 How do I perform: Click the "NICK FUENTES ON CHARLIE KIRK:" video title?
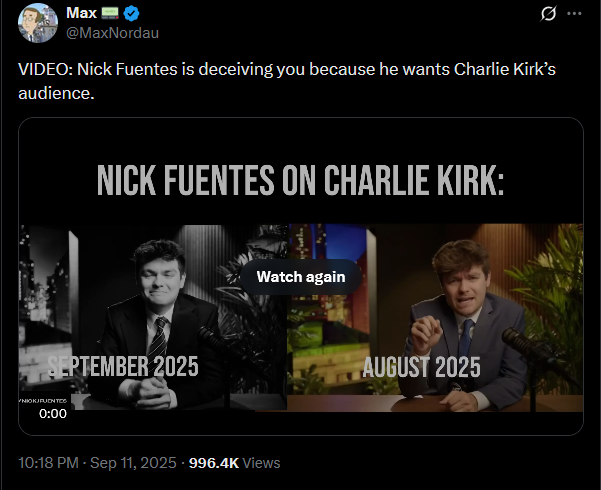click(x=300, y=181)
